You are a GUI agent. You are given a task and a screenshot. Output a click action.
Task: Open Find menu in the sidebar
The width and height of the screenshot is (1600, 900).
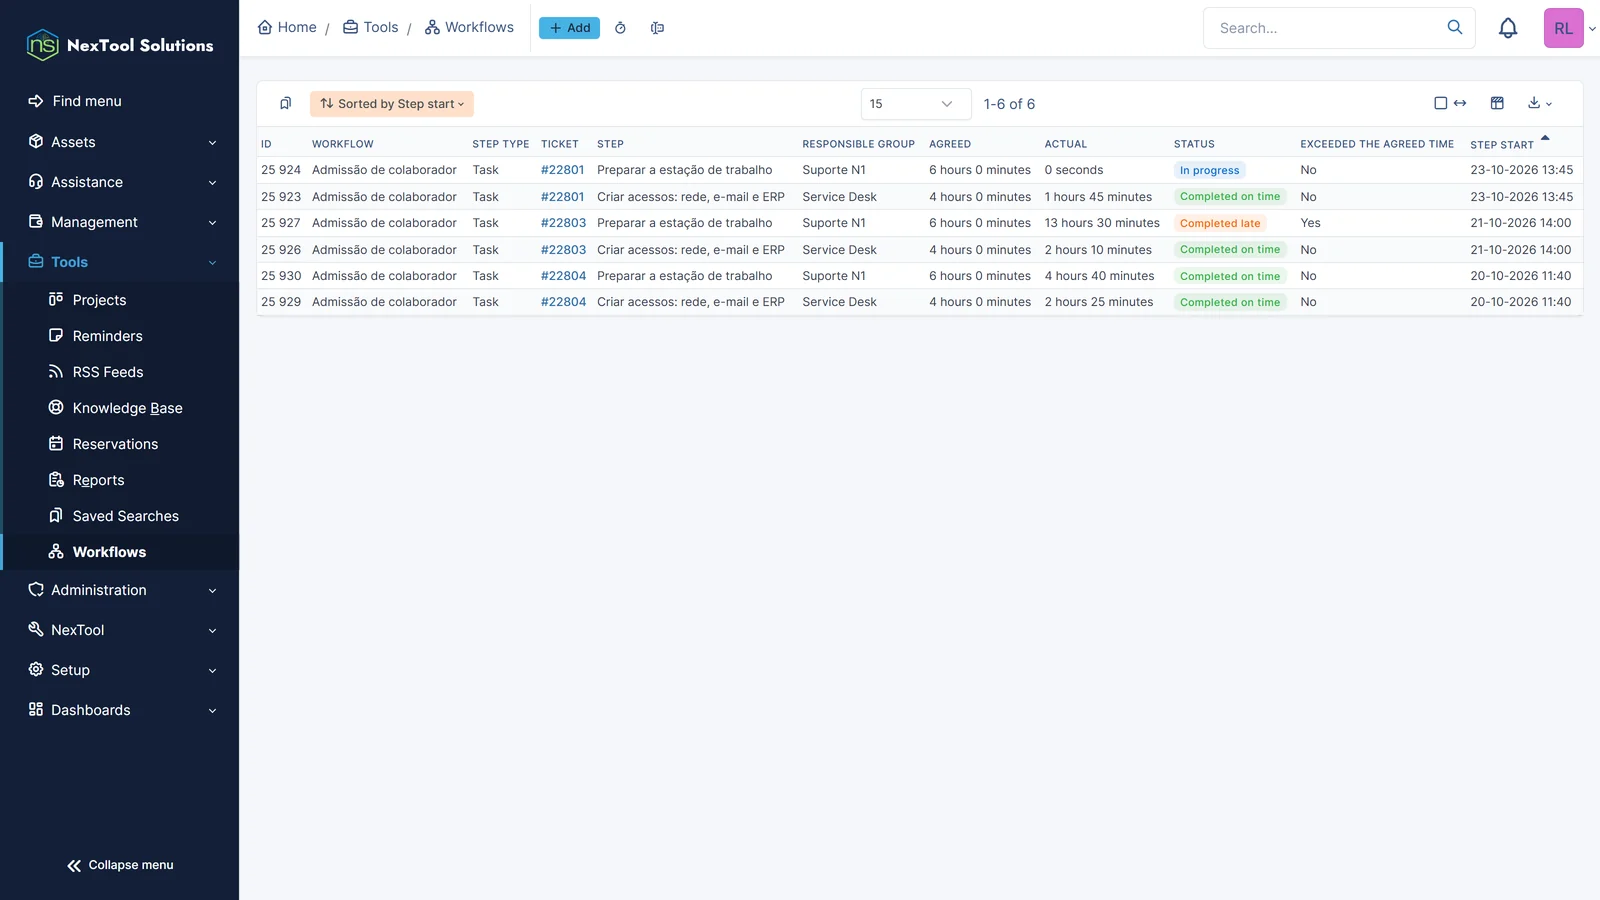pos(75,101)
